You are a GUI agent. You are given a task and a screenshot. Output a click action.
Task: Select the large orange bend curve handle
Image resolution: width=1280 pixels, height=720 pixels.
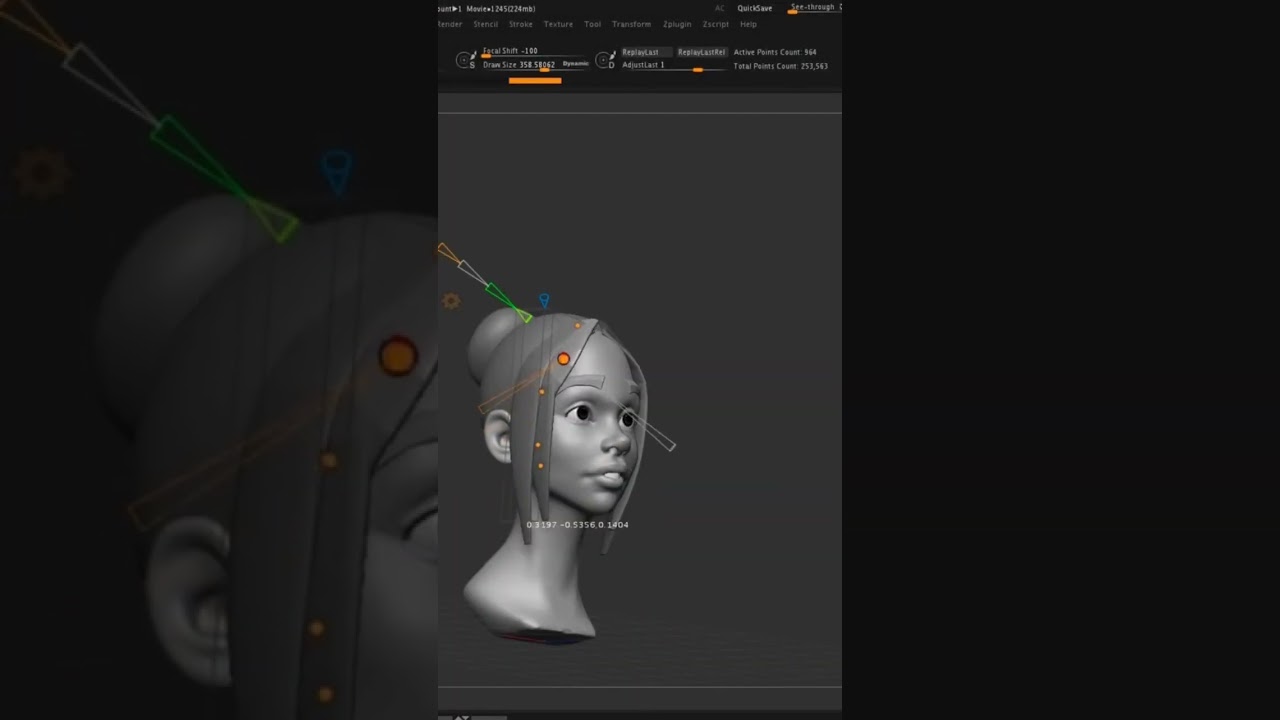564,359
